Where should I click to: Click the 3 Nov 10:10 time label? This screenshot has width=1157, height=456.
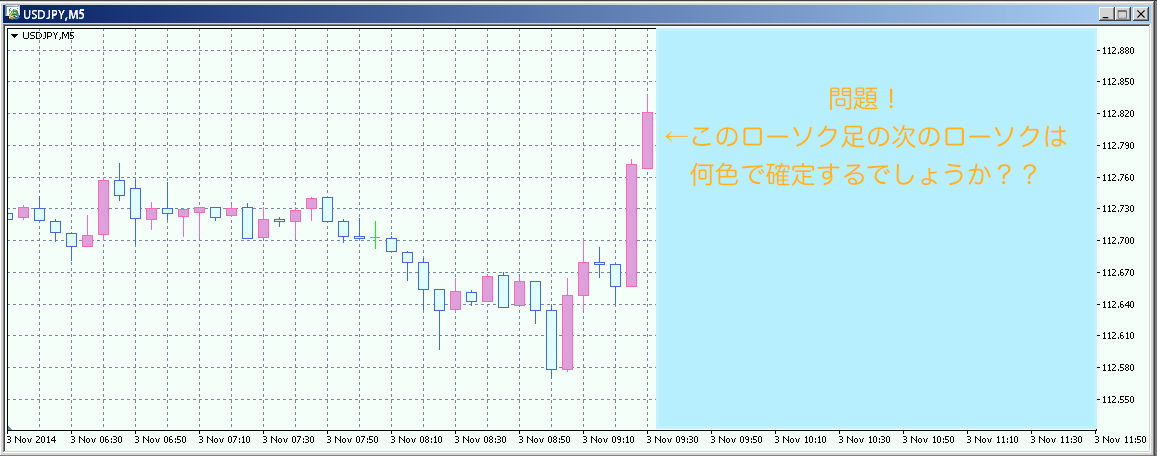tap(802, 439)
